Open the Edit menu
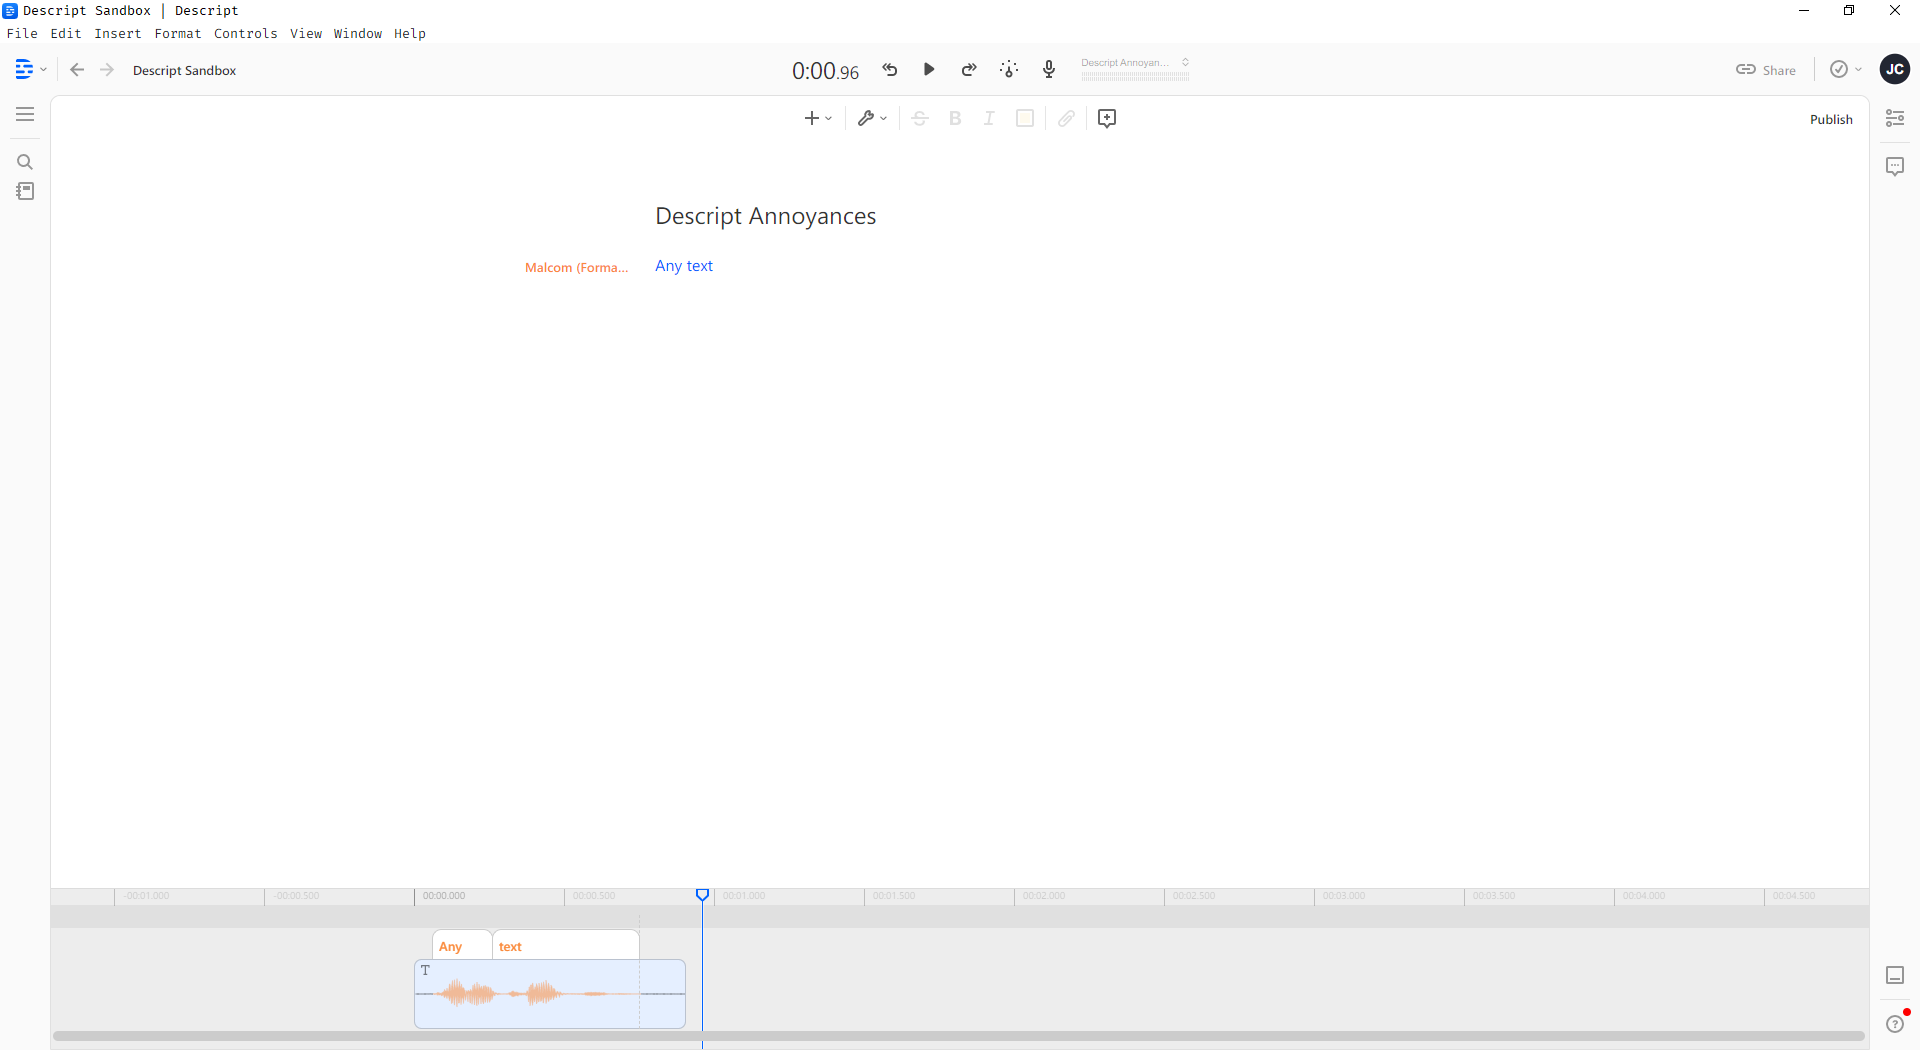1920x1050 pixels. (66, 33)
